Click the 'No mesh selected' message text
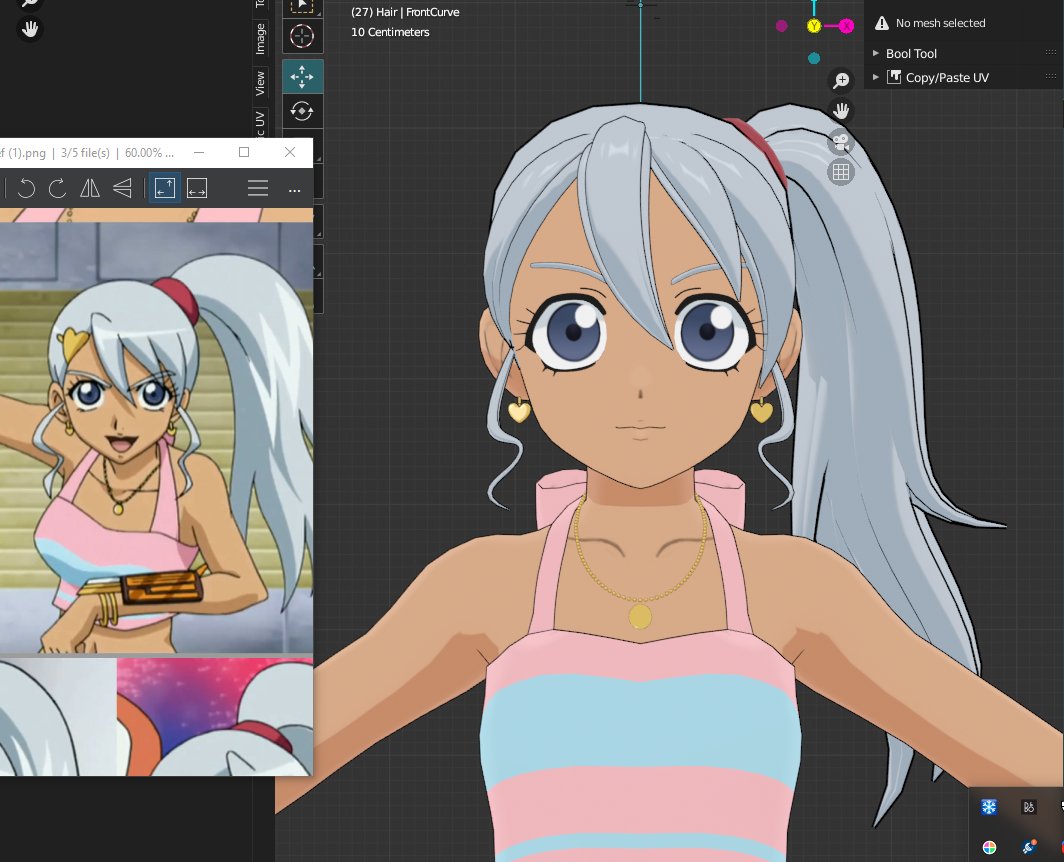This screenshot has width=1064, height=862. (940, 23)
